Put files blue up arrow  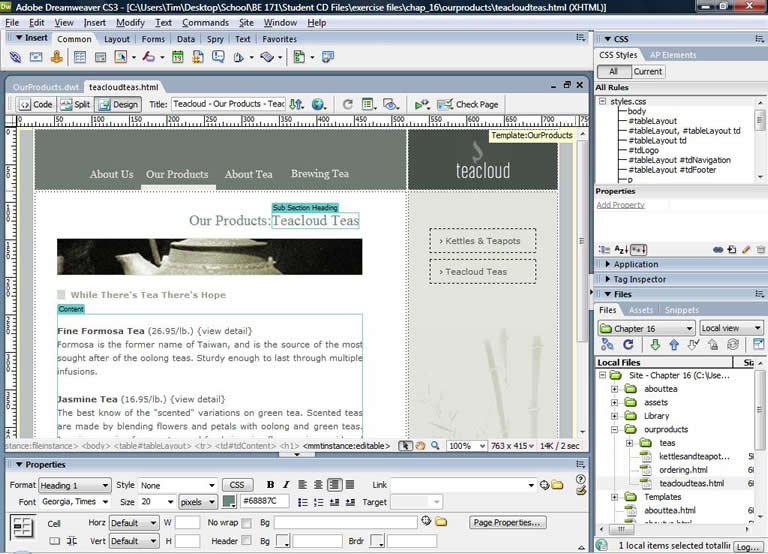[674, 345]
